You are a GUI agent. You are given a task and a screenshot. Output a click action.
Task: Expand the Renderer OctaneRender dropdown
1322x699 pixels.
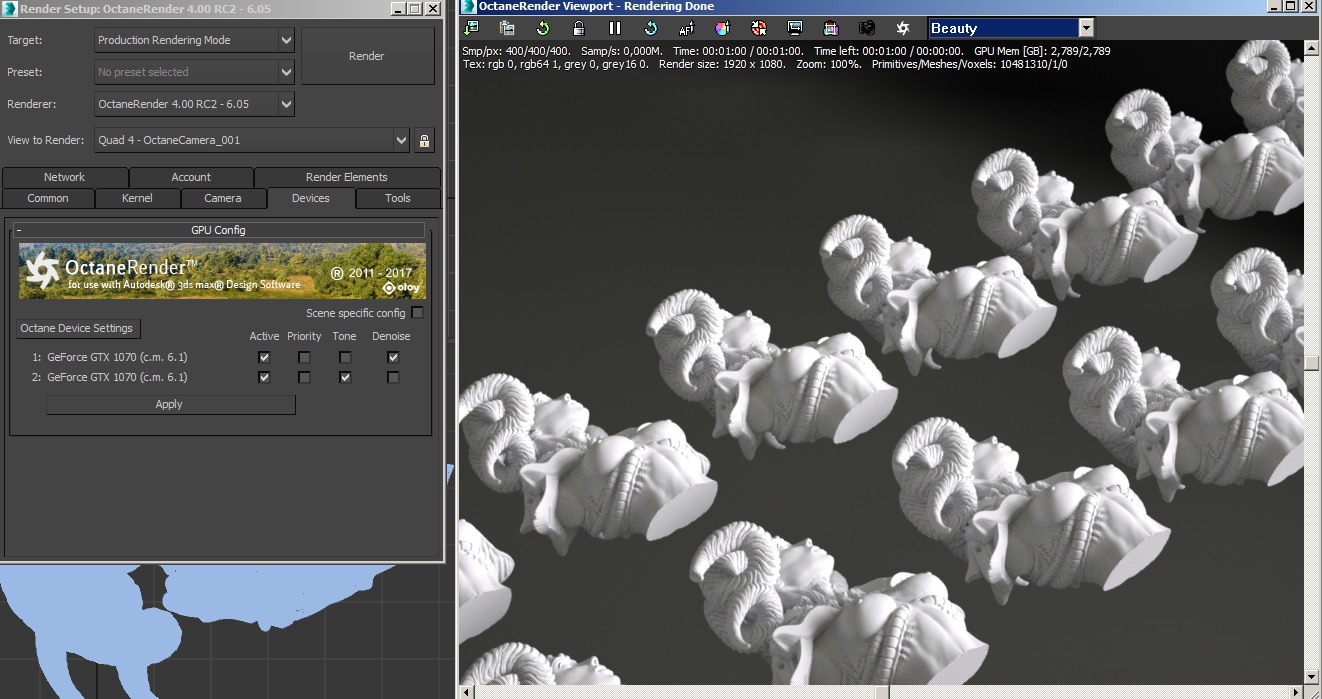tap(286, 104)
